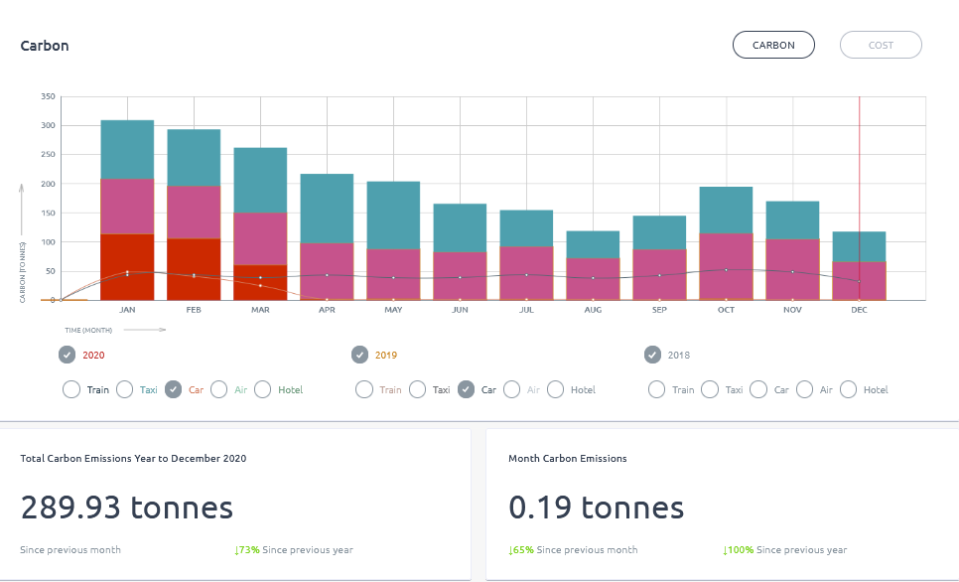Viewport: 959px width, 582px height.
Task: Toggle the 2020 year checkbox
Action: pos(67,355)
